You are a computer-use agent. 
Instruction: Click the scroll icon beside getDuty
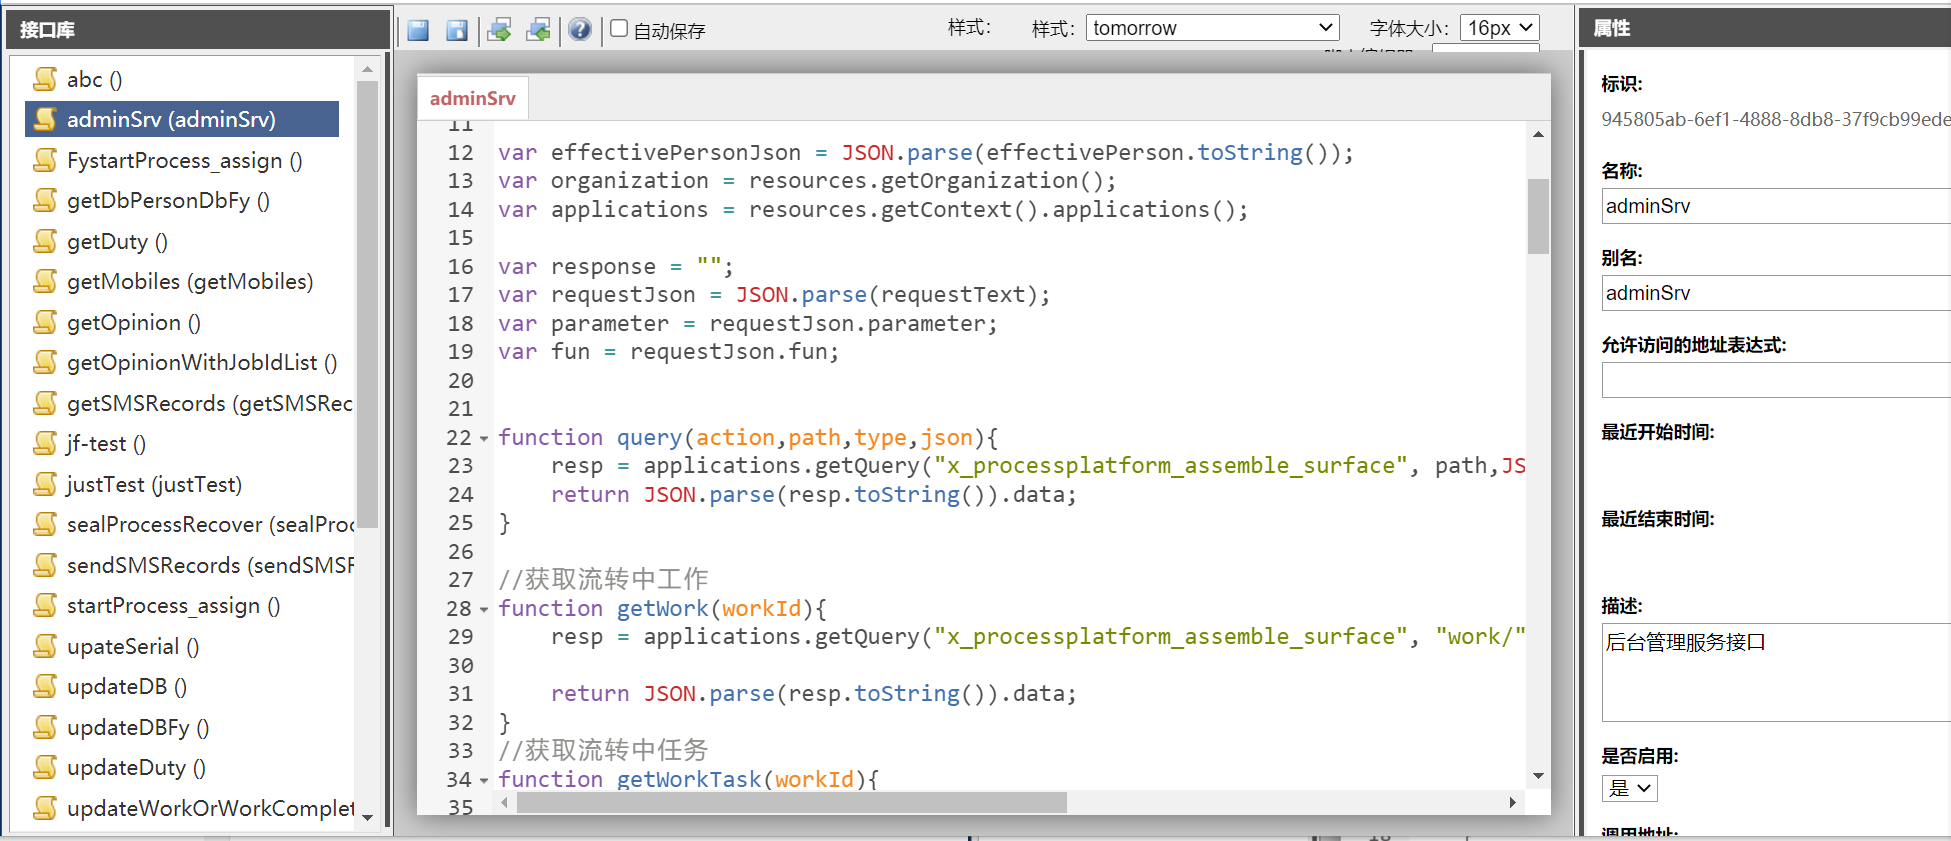coord(45,241)
